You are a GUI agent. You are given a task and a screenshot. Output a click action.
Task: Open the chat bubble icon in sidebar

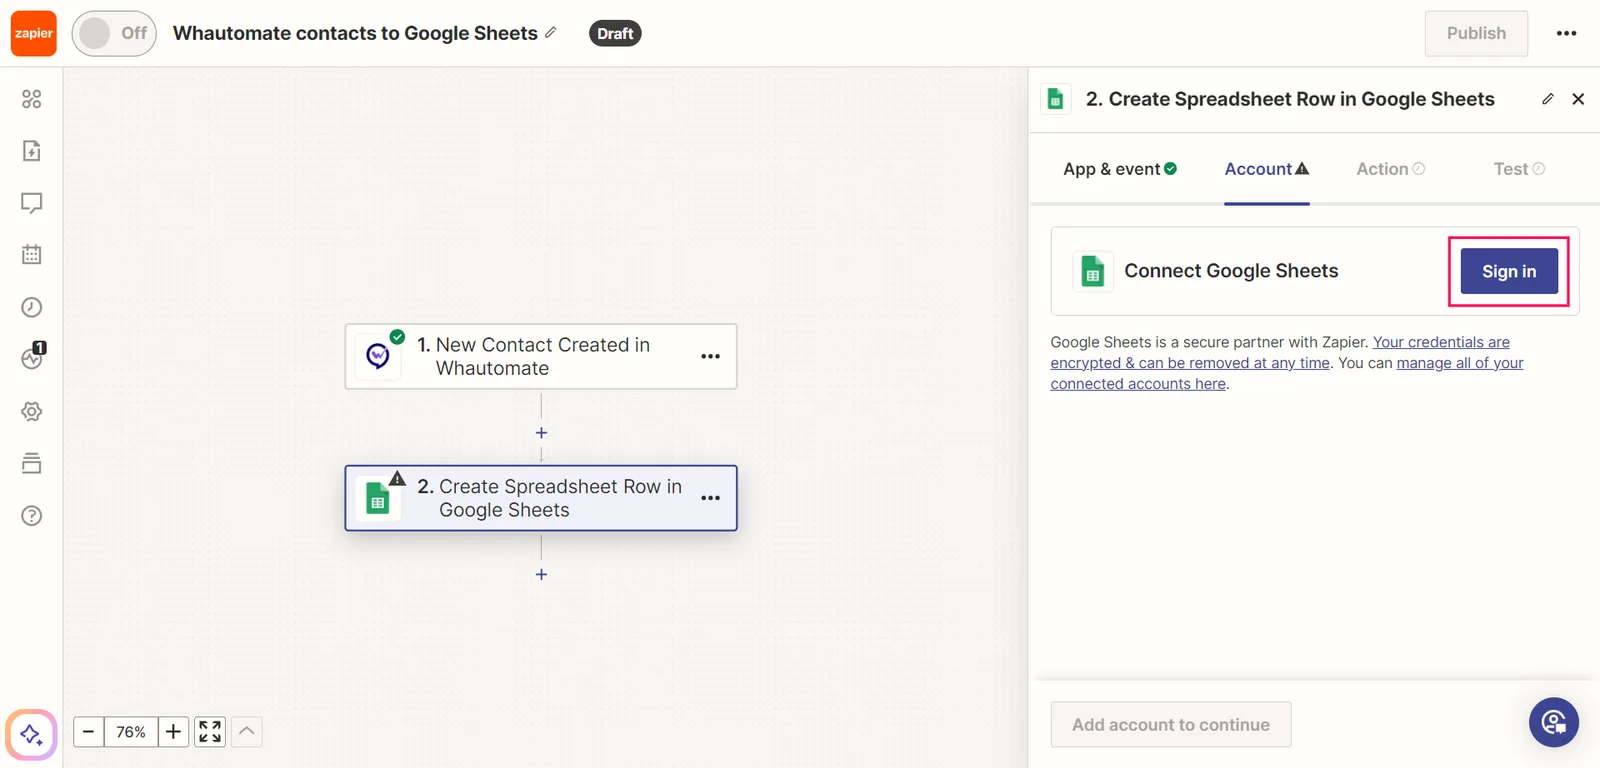point(32,203)
